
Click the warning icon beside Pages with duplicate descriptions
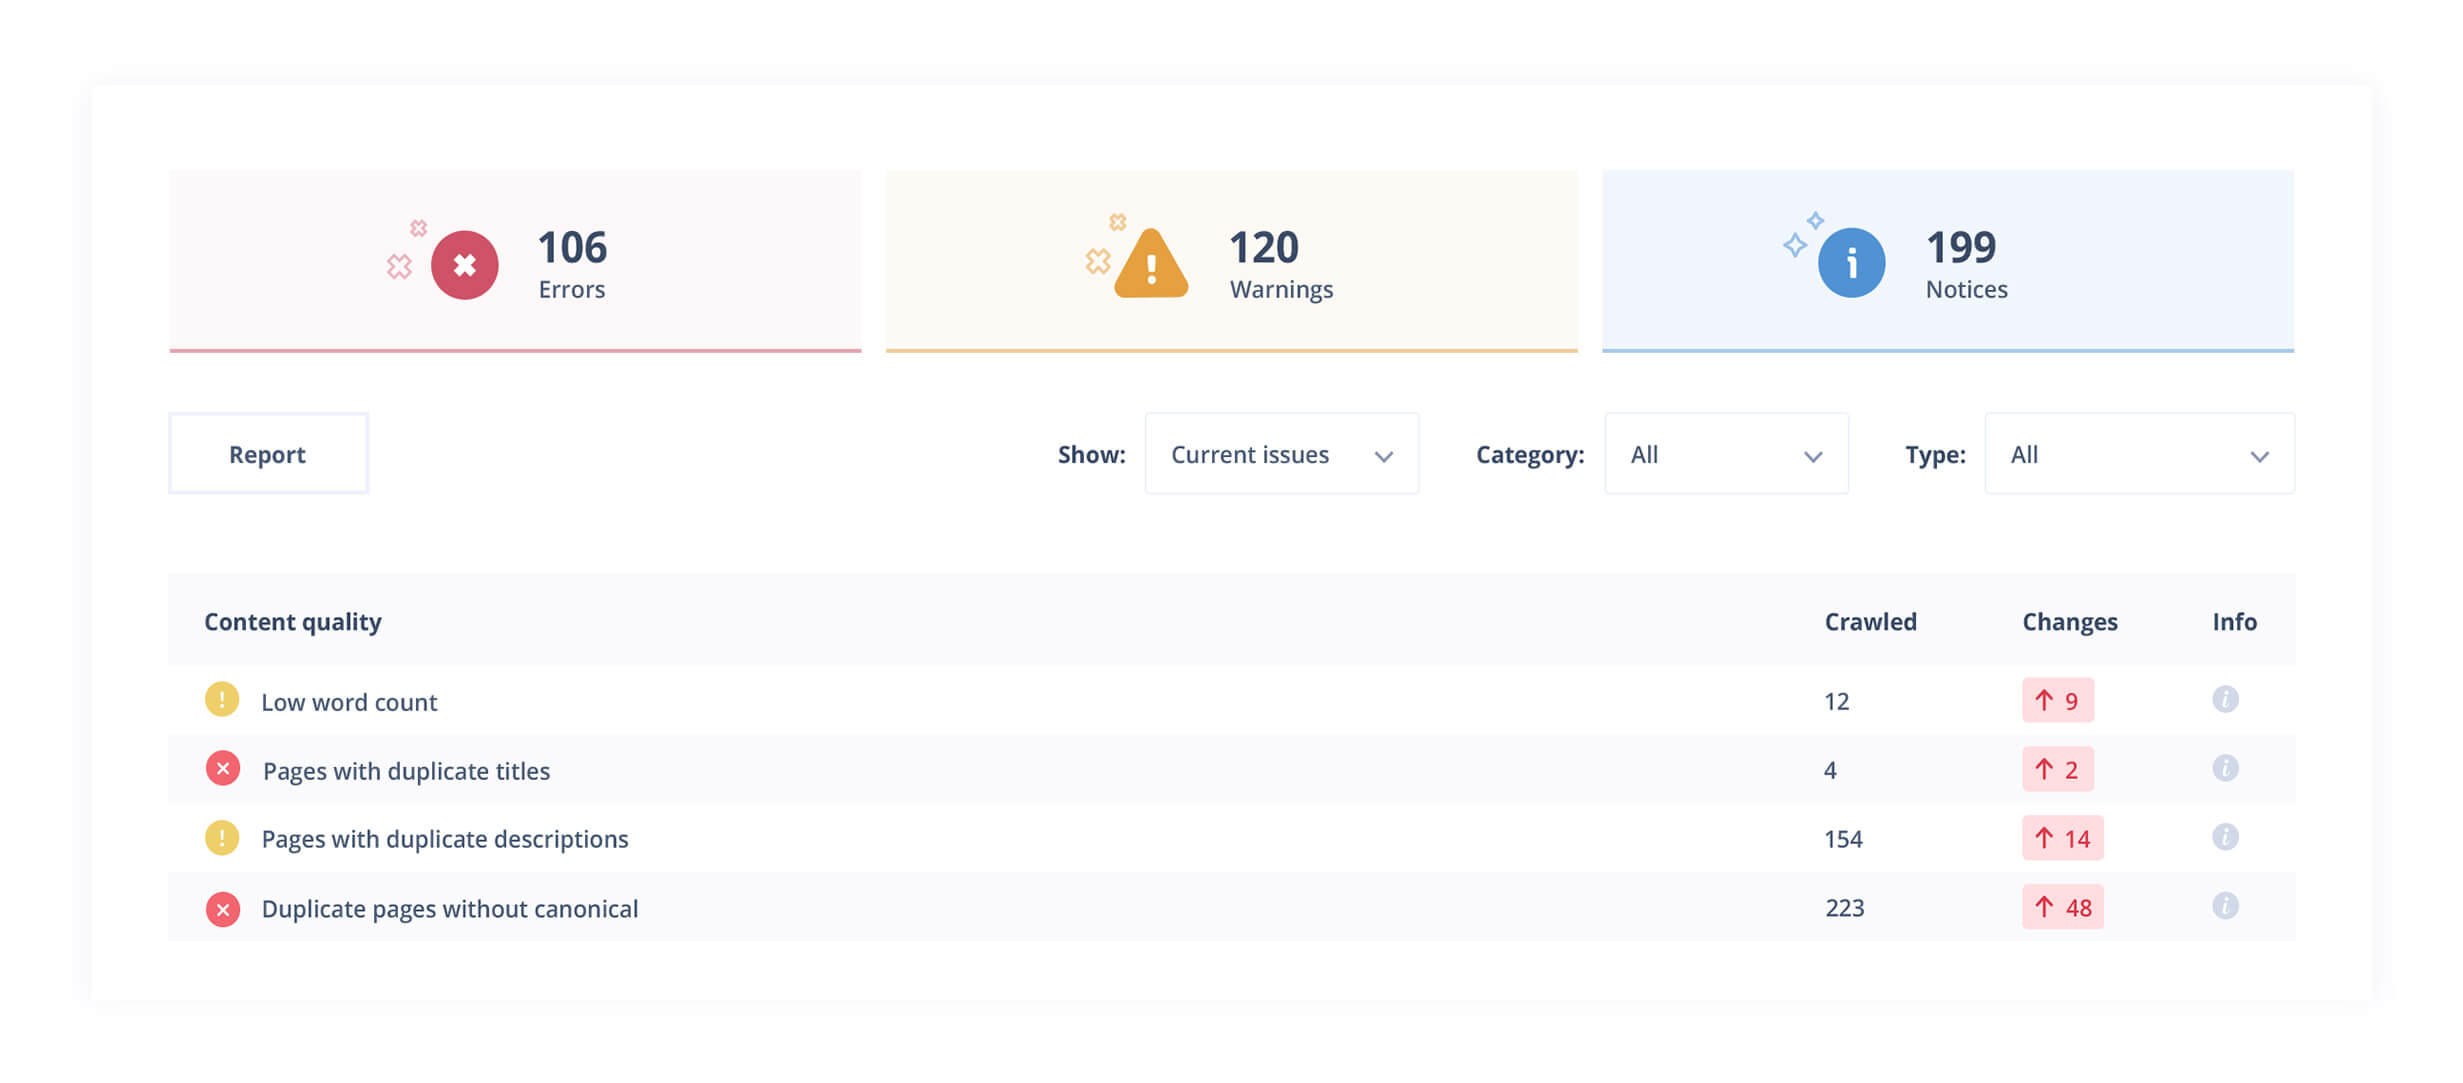(222, 839)
